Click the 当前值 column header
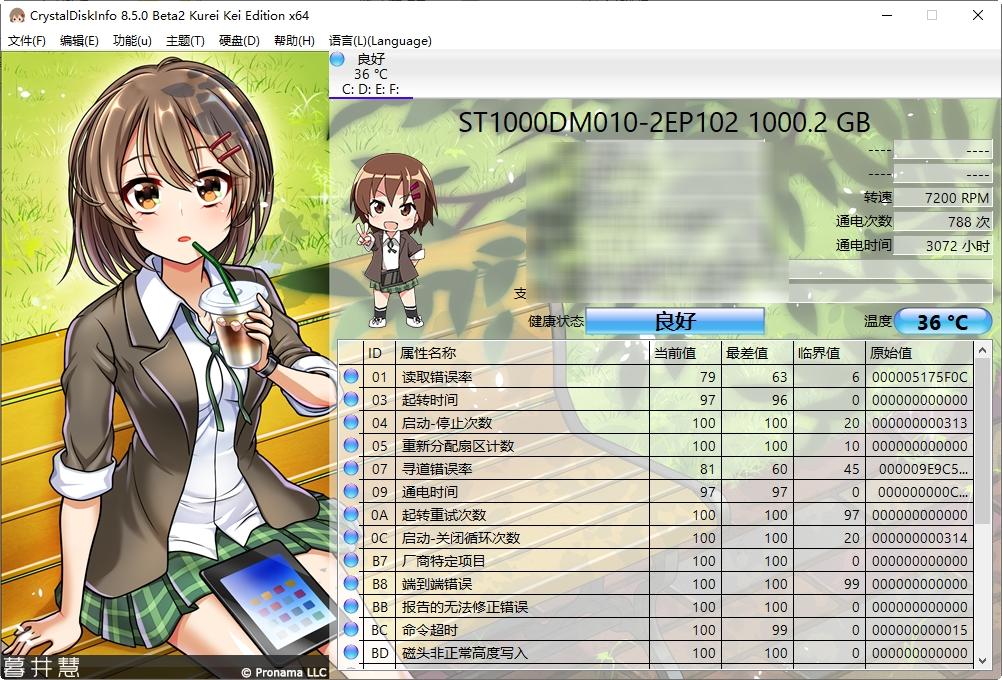This screenshot has height=680, width=1002. [685, 353]
